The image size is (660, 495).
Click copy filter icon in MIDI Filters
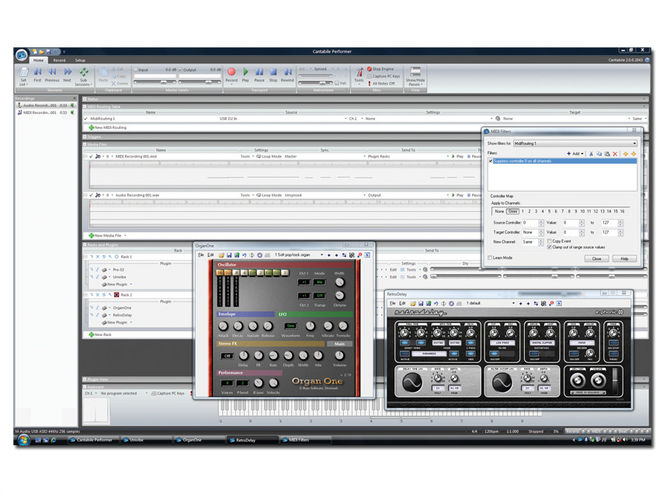[599, 154]
